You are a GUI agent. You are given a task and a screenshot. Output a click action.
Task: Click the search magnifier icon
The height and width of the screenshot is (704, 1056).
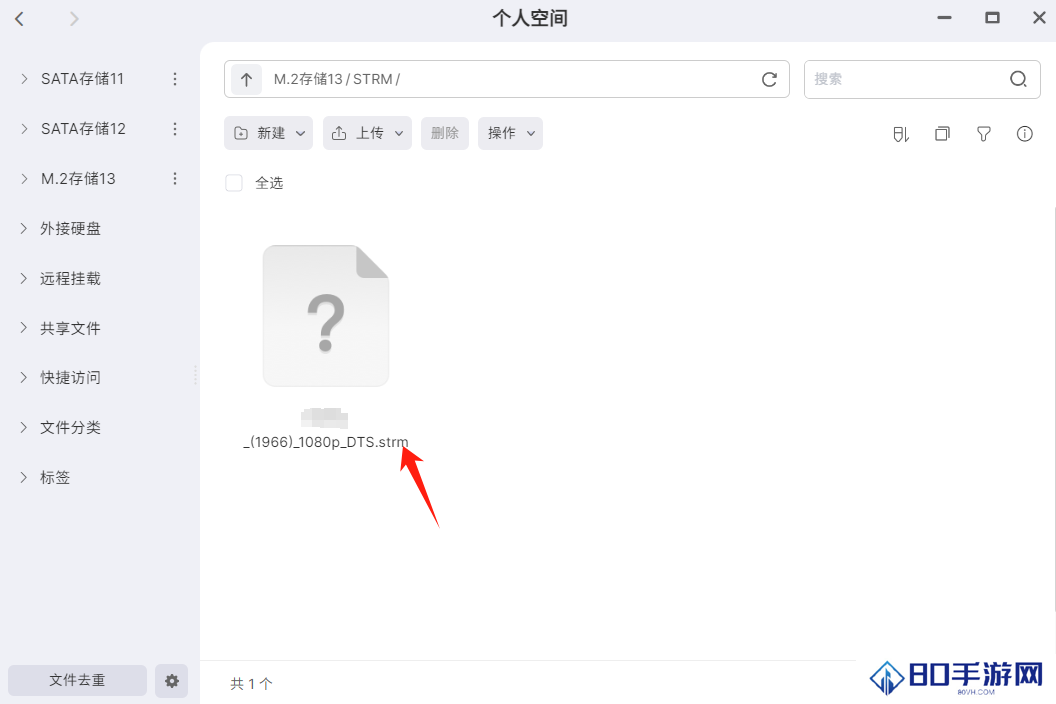point(1018,79)
